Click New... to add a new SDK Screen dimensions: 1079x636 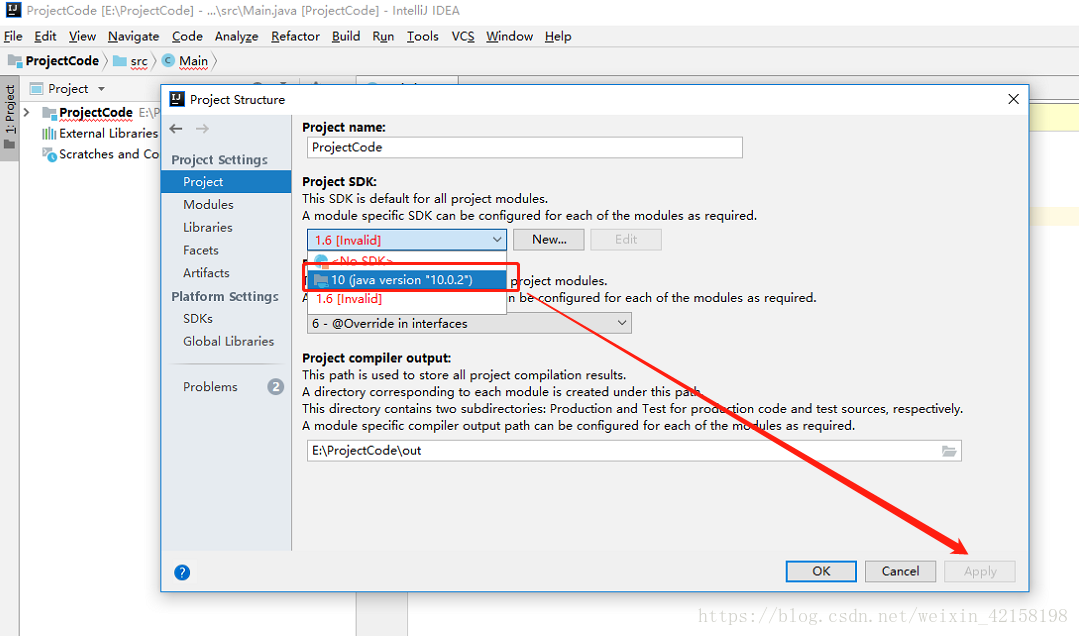[x=548, y=239]
